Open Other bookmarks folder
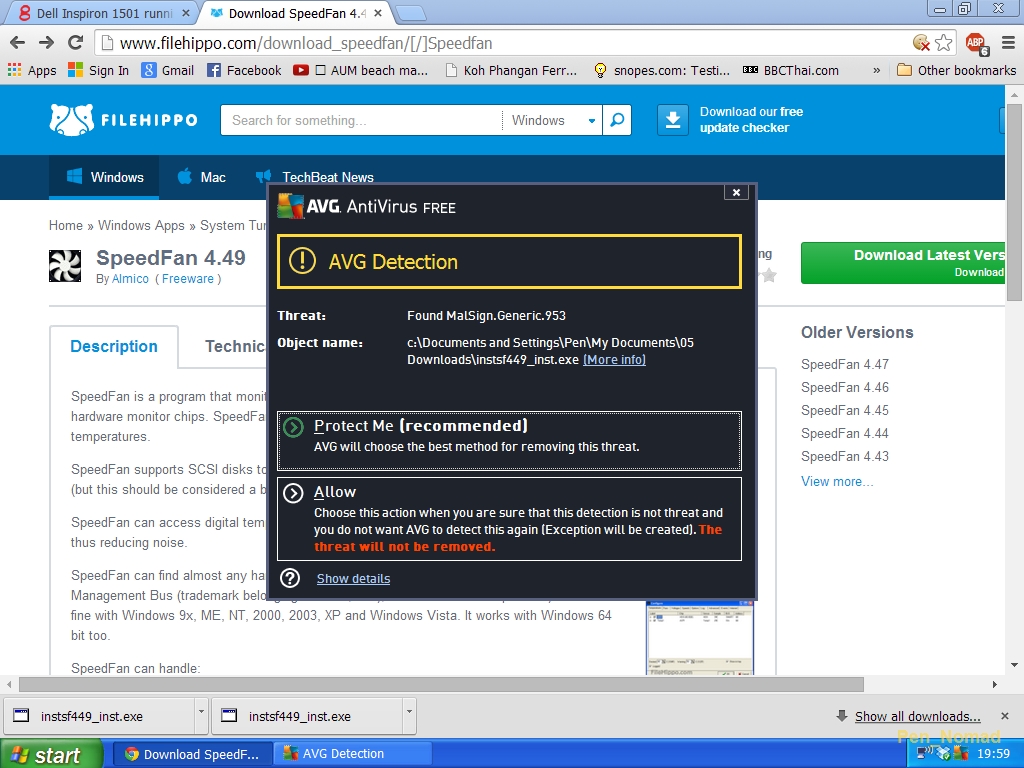Image resolution: width=1024 pixels, height=768 pixels. pyautogui.click(x=957, y=71)
